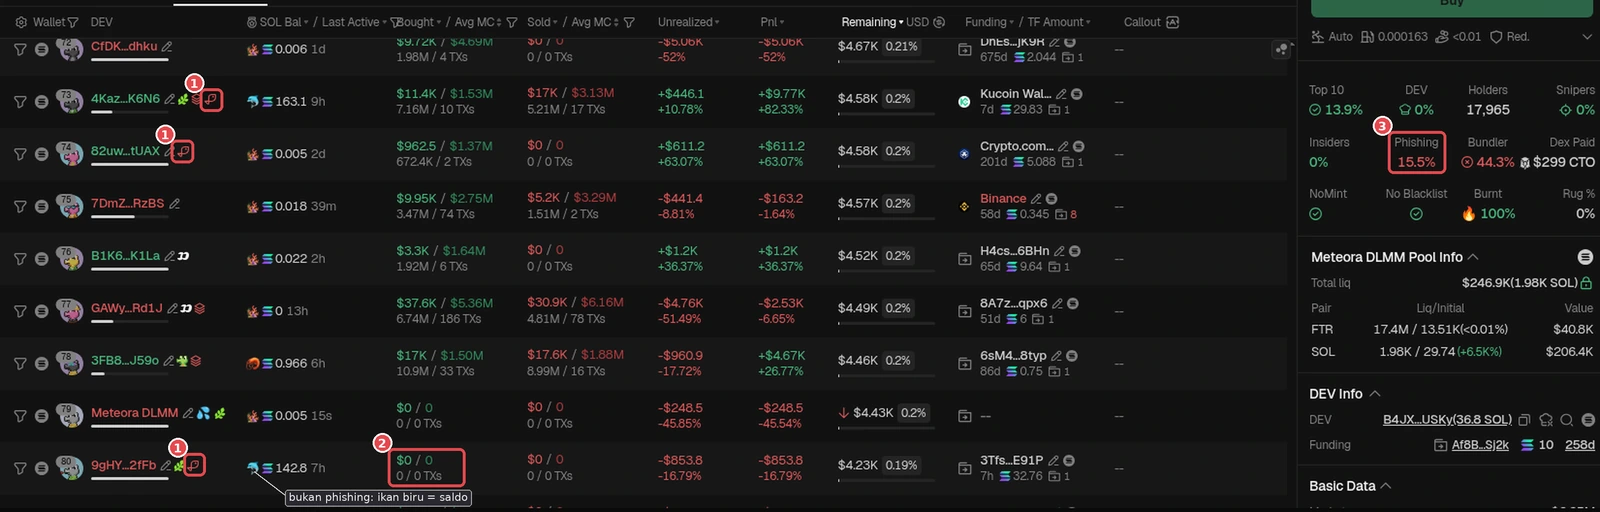
Task: Open the Sold column filter funnel
Action: [629, 22]
